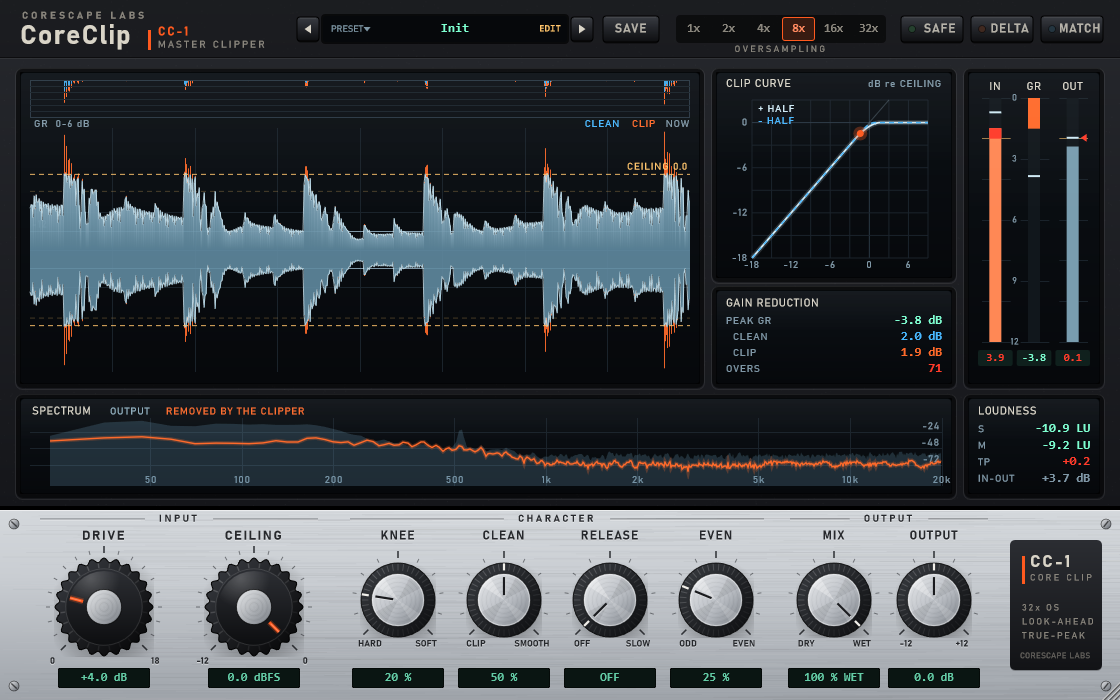
Task: Click the OUTPUT spectrum legend label
Action: click(130, 411)
